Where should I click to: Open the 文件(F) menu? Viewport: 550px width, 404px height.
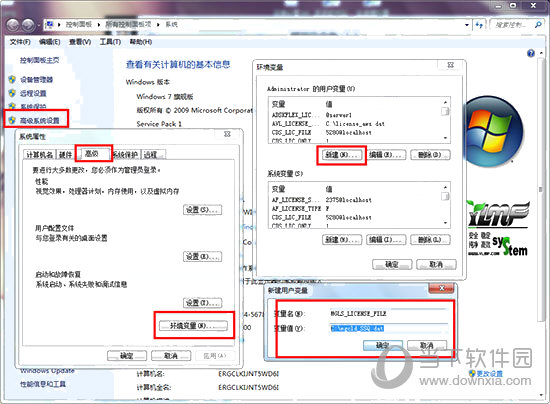tap(20, 42)
